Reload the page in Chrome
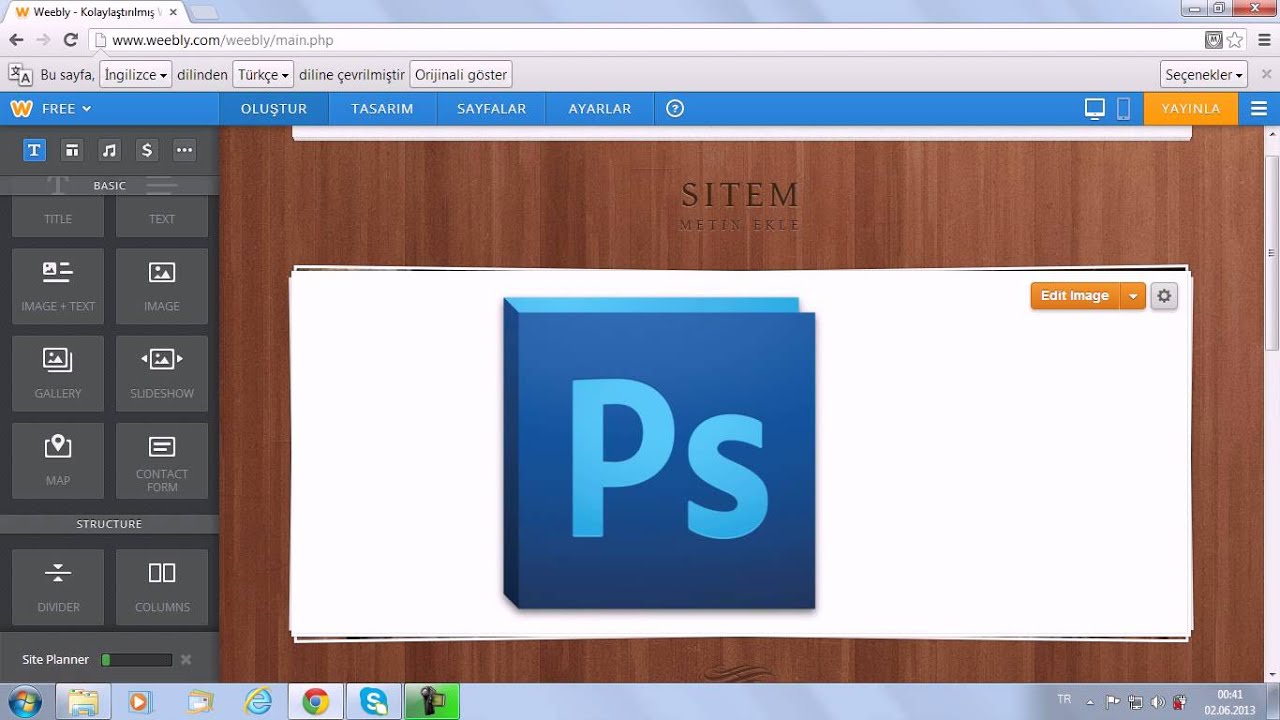The height and width of the screenshot is (720, 1280). pos(70,40)
